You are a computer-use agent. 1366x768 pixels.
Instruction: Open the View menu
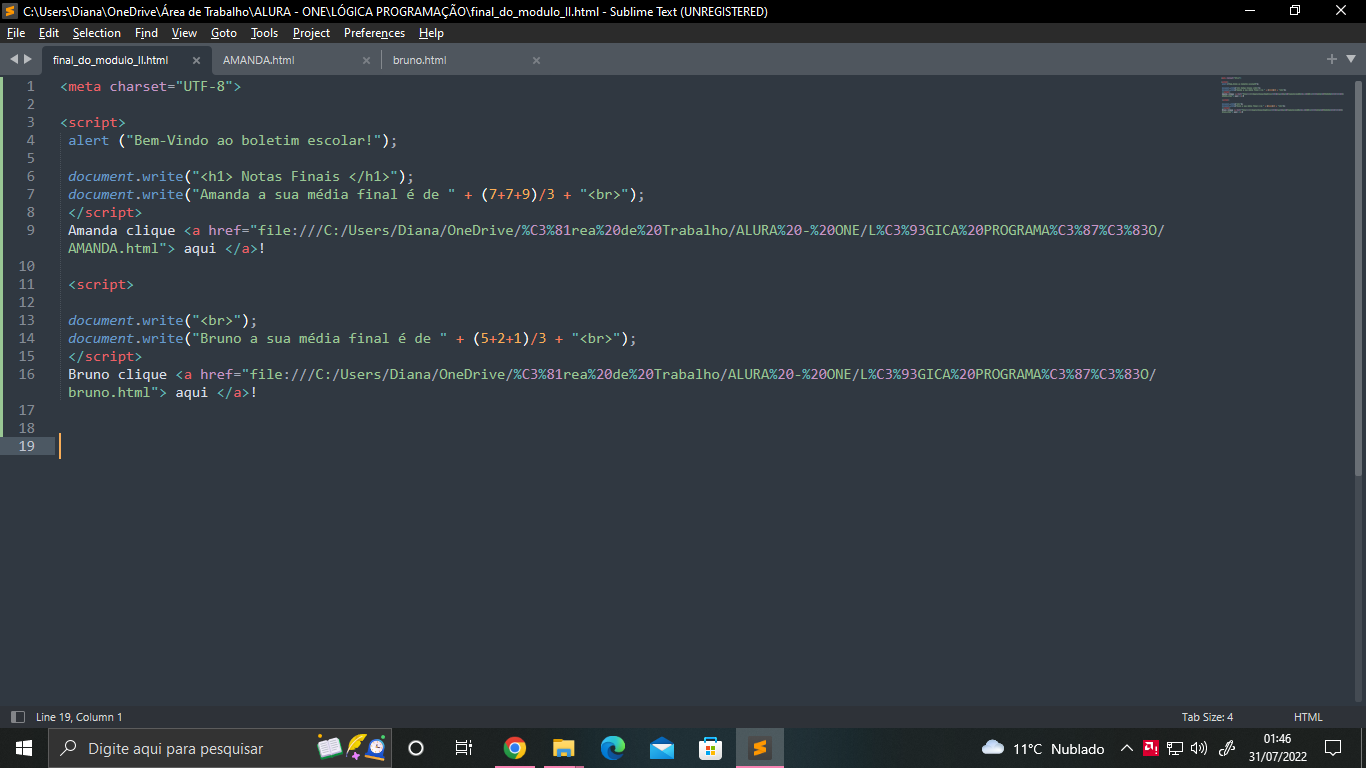(x=184, y=33)
